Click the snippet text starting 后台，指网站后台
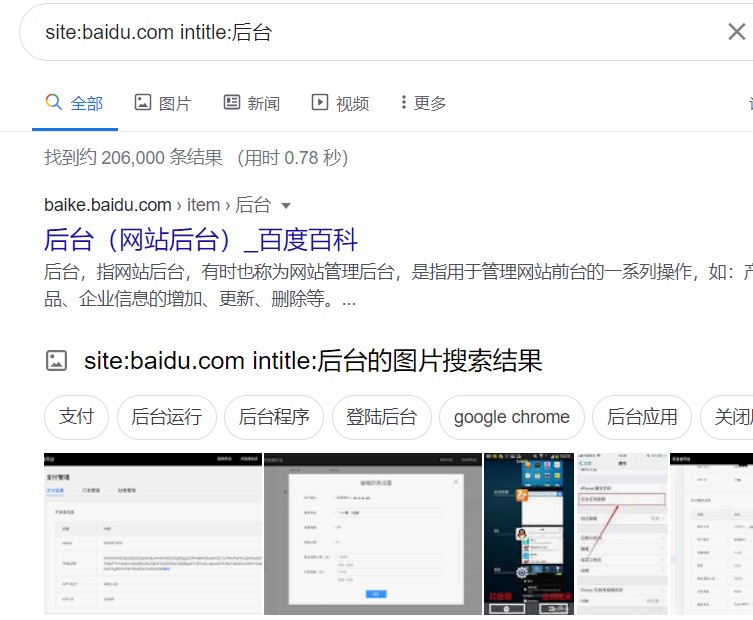Screen dimensions: 753x620 399,285
